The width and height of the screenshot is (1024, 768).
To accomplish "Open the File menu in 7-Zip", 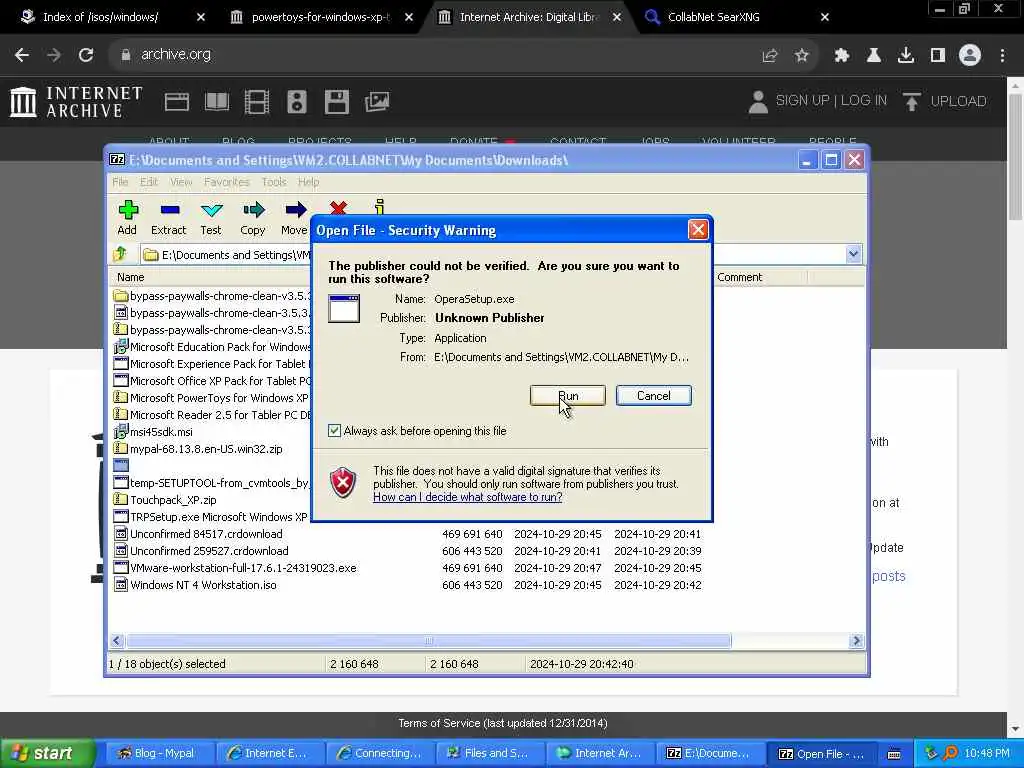I will [120, 182].
